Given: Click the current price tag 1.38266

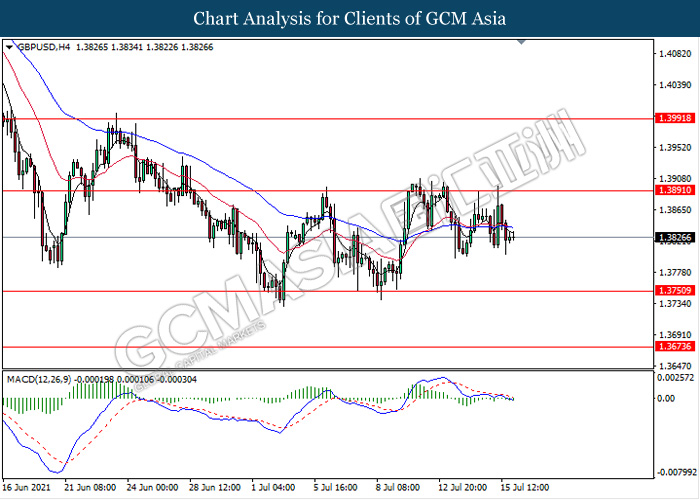Looking at the screenshot, I should tap(675, 238).
